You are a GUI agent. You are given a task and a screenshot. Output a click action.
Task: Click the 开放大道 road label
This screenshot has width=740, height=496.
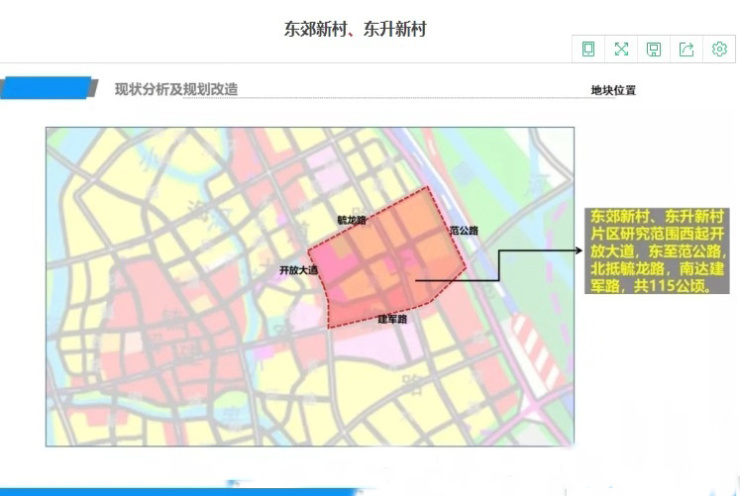pos(298,270)
